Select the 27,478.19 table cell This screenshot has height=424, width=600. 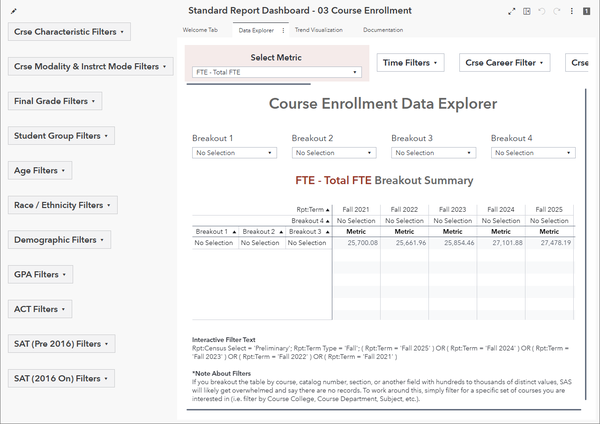point(549,243)
